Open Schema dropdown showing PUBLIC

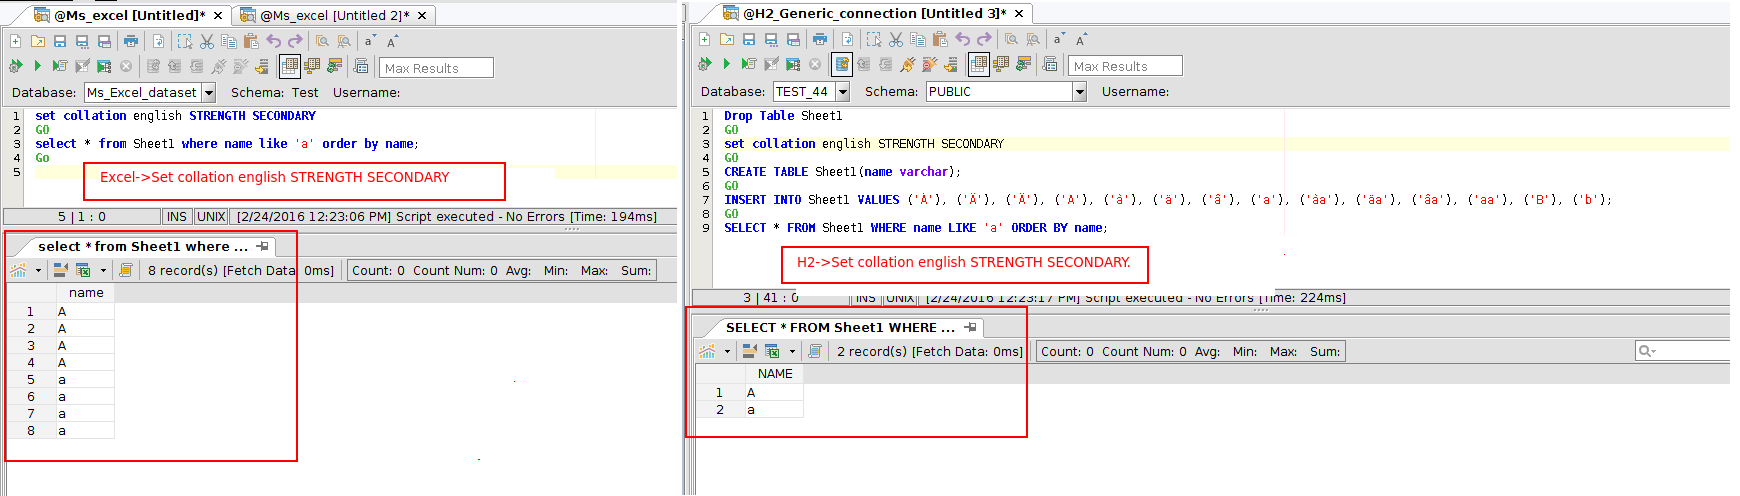coord(1079,91)
